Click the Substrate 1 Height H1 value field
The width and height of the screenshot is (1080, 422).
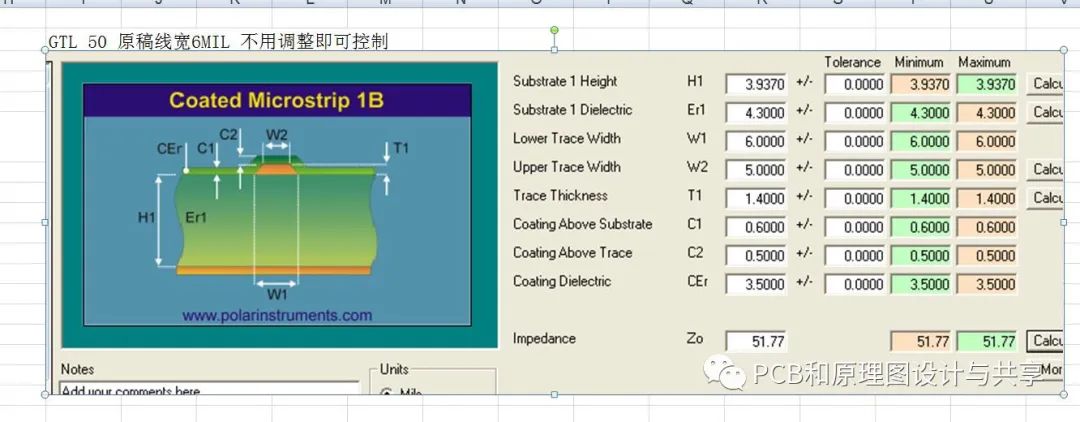point(756,85)
